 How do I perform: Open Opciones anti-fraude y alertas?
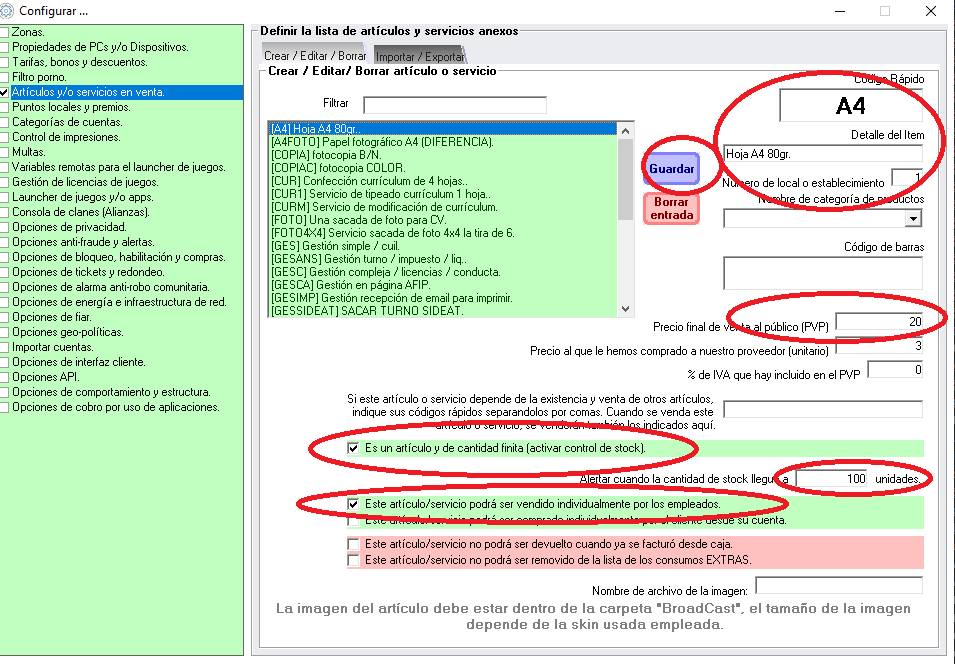83,242
